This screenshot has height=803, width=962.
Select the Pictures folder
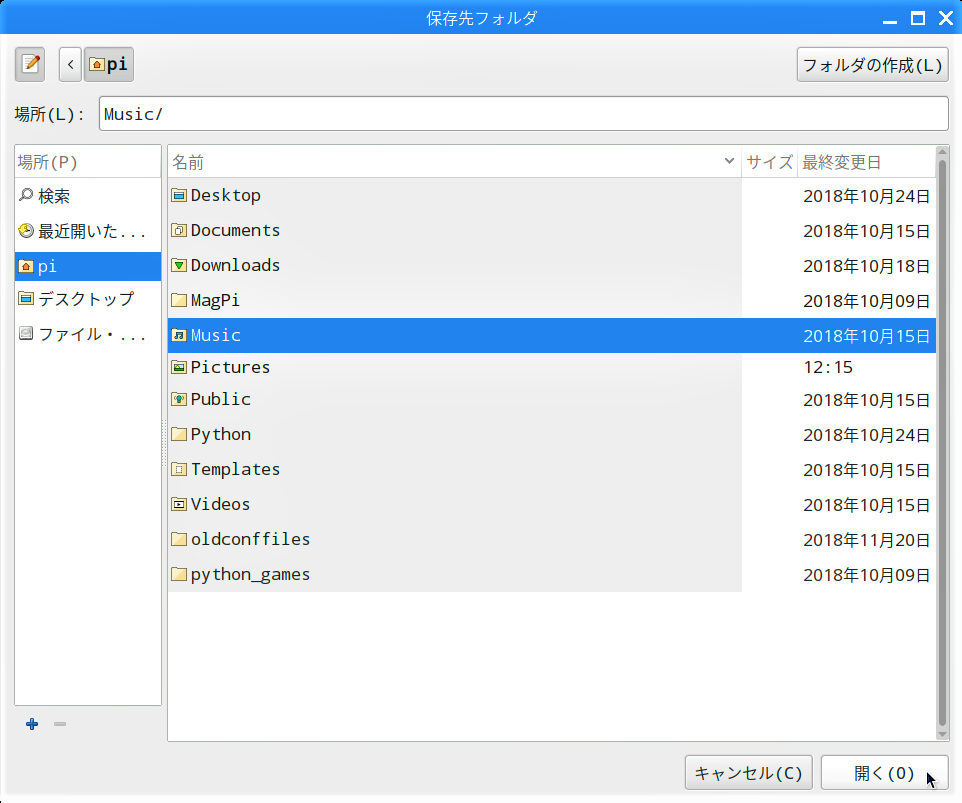pos(230,367)
